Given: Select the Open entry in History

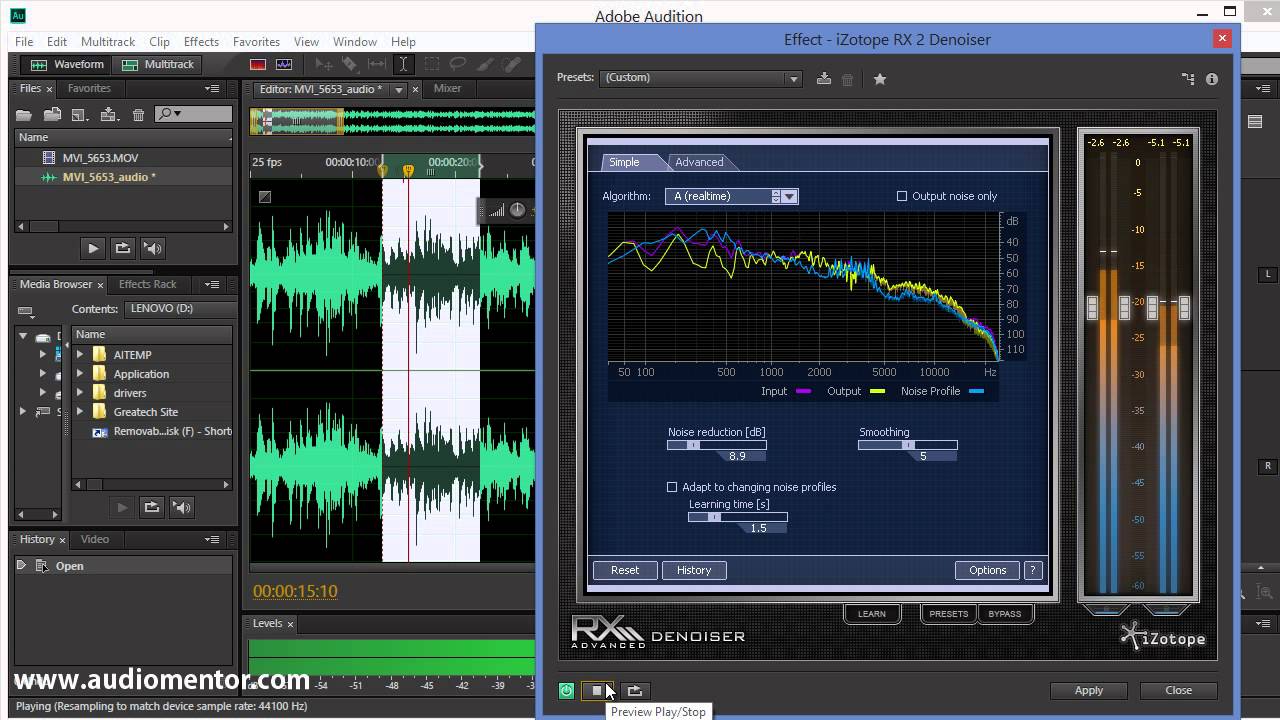Looking at the screenshot, I should coord(124,566).
